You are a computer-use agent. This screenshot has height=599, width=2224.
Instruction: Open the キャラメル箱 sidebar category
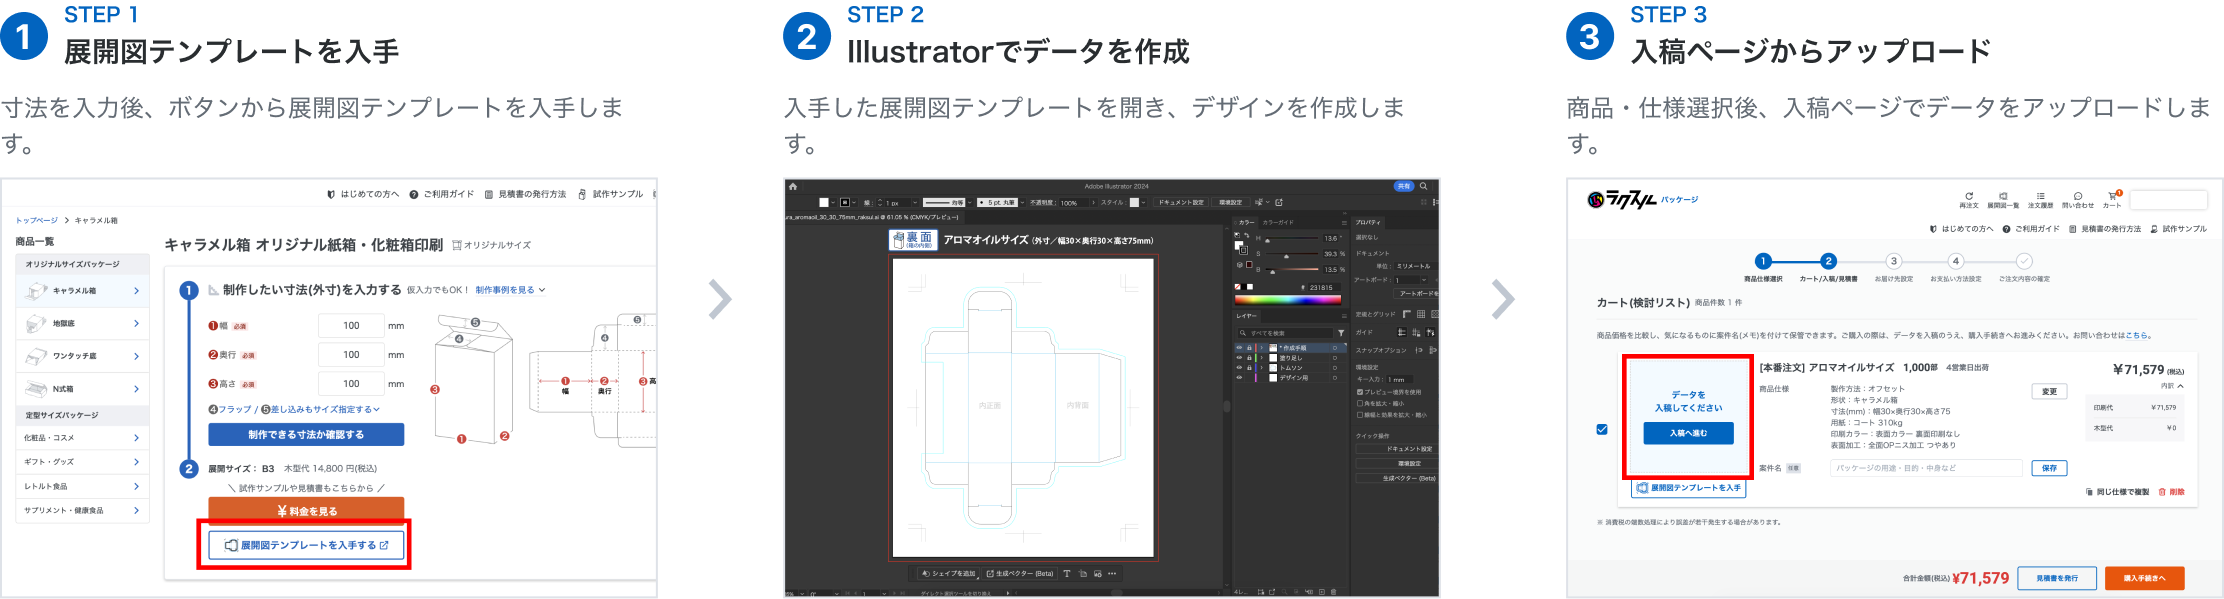[83, 291]
